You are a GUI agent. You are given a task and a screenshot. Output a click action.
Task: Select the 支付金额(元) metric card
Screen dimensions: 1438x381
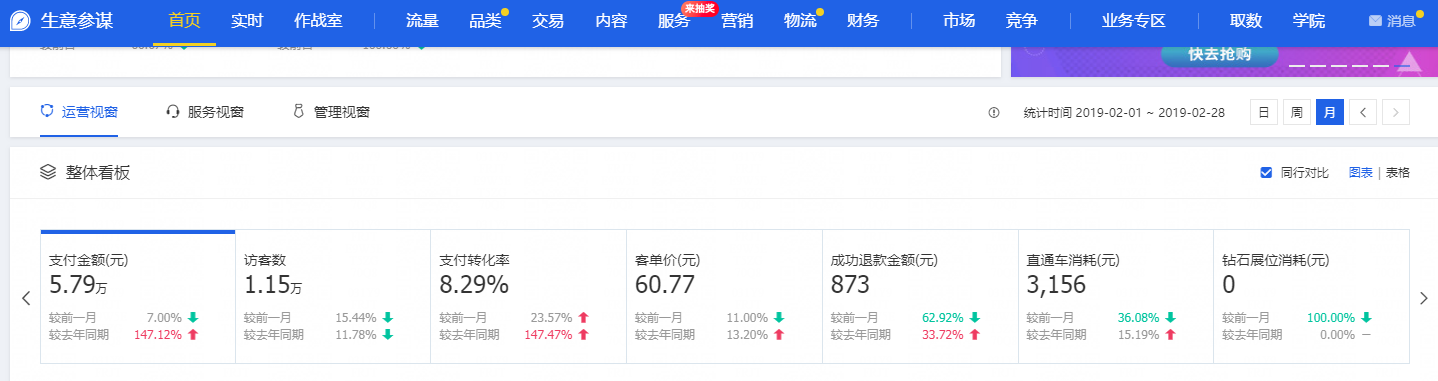click(137, 296)
